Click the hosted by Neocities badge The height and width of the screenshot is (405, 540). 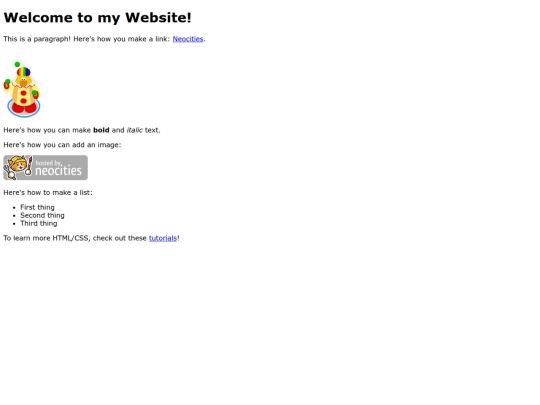45,168
